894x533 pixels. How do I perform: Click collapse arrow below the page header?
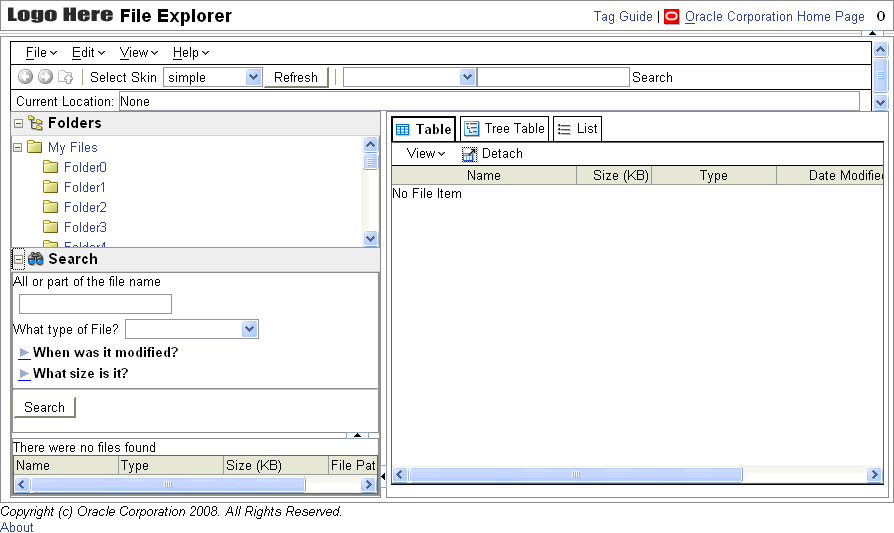[x=872, y=33]
